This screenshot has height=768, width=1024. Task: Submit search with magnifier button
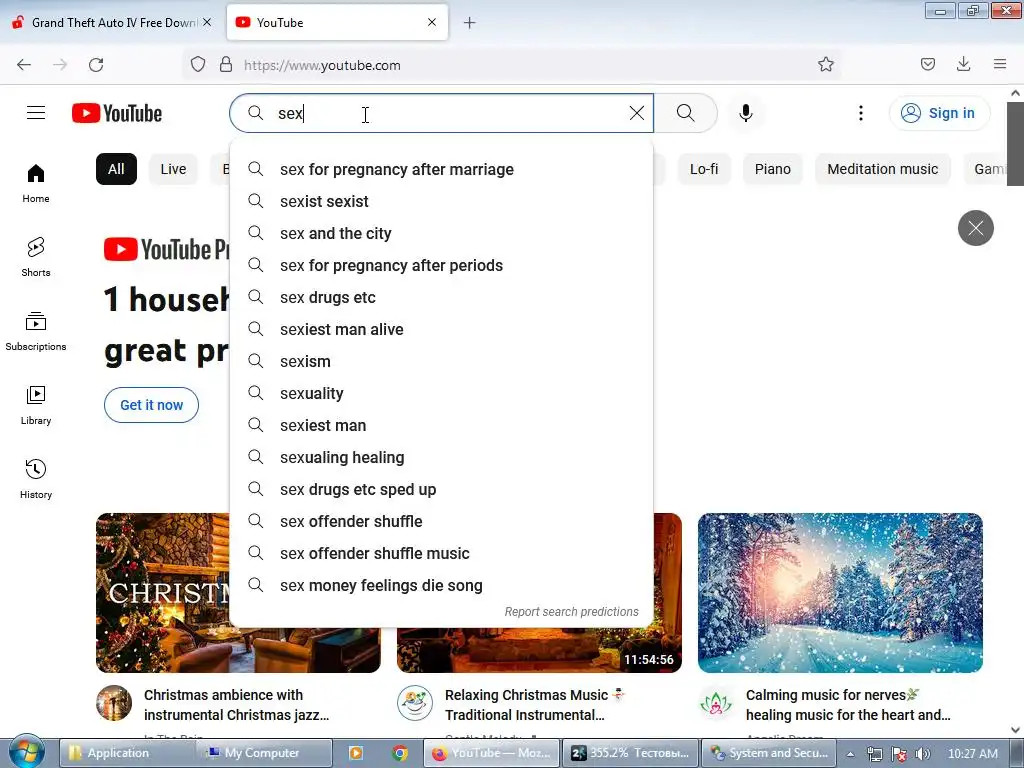[x=686, y=113]
